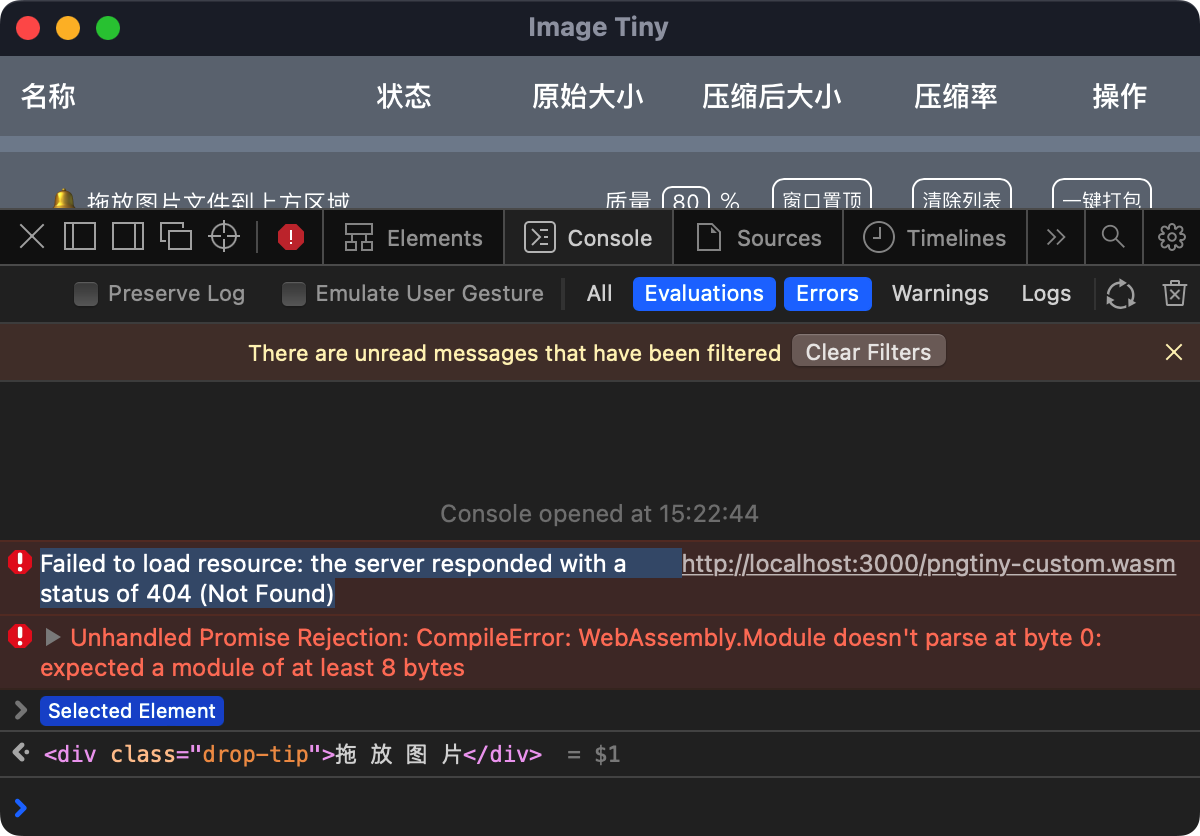Switch to the Elements tab
The image size is (1200, 836).
tap(413, 238)
